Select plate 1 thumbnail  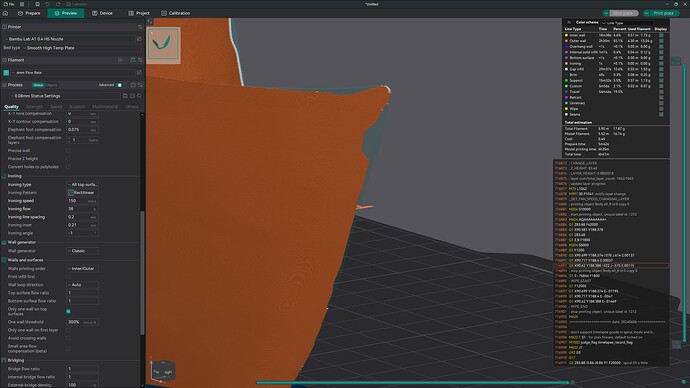point(163,44)
